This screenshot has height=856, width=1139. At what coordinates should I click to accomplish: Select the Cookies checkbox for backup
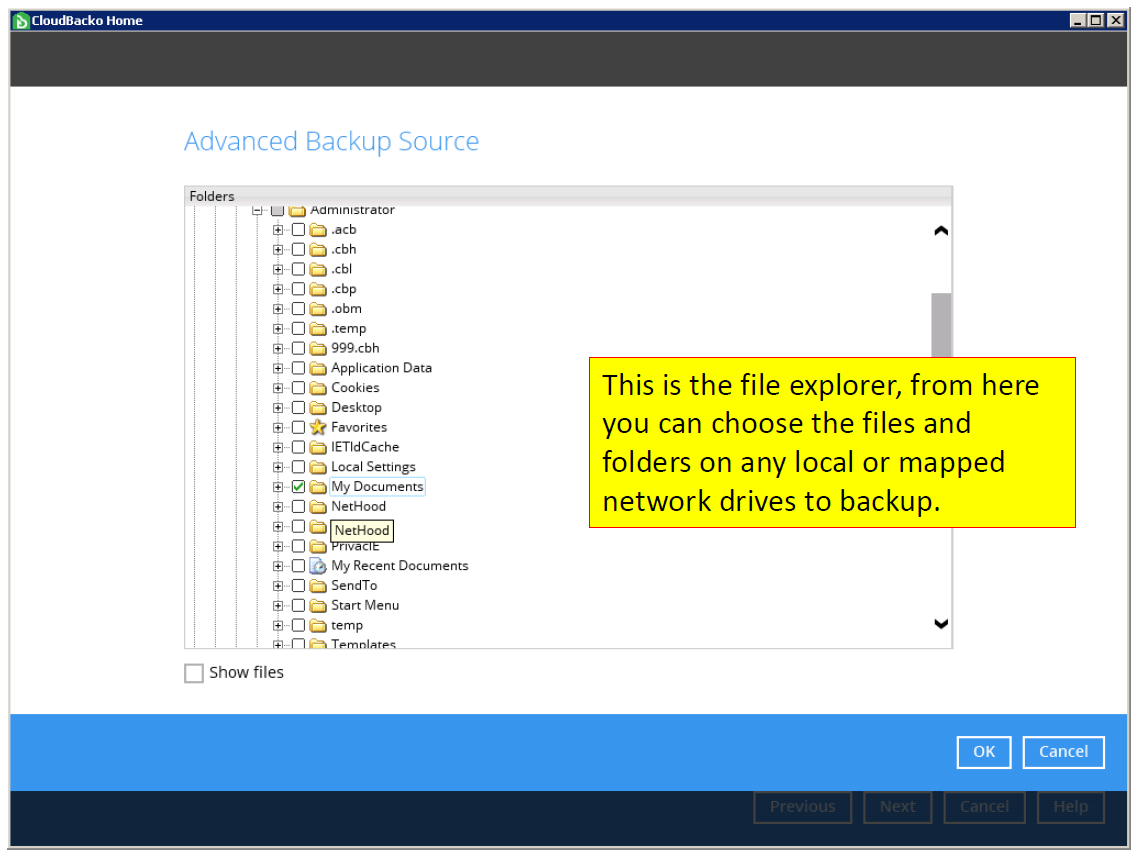click(299, 388)
